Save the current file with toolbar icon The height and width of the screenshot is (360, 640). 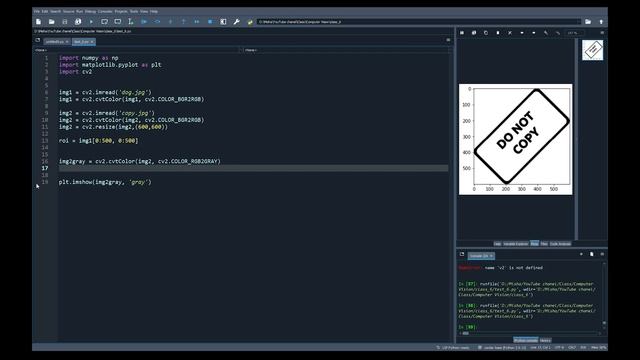coord(64,22)
